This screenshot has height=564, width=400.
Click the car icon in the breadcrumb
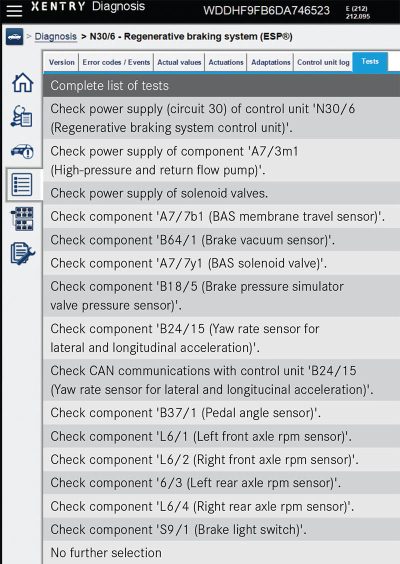(14, 37)
